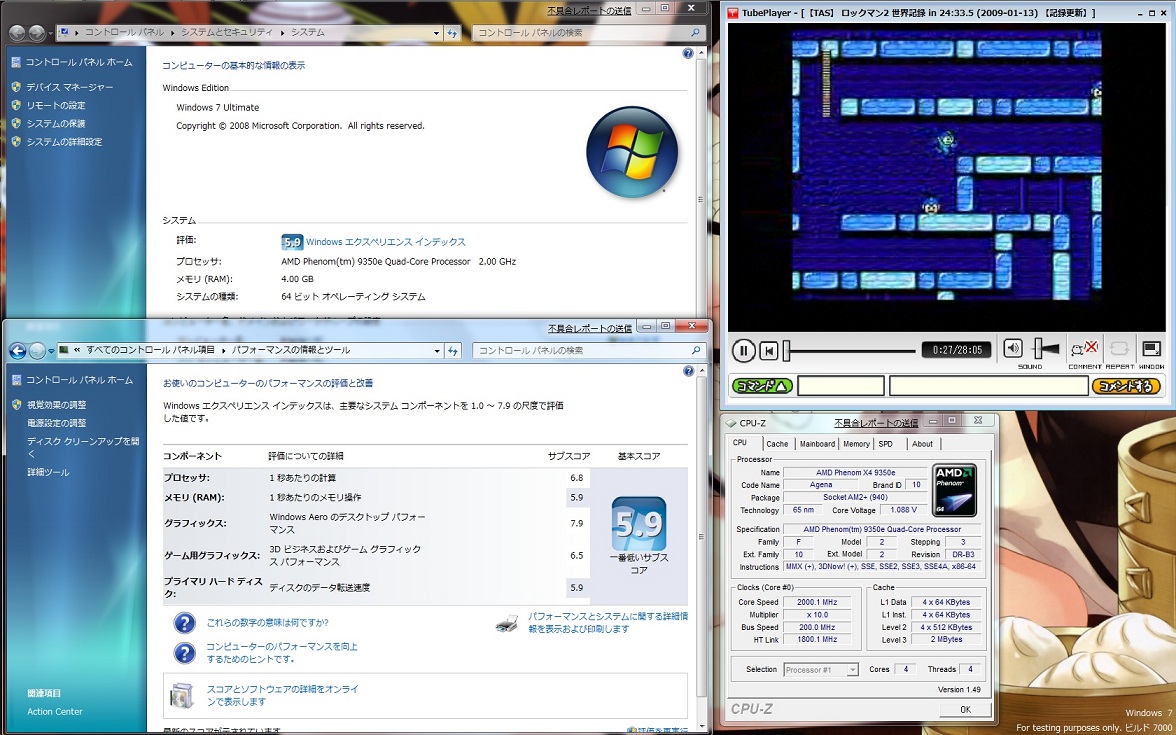Screen dimensions: 1176x735
Task: Expand the arrow after コントロール パネル breadcrumb in the System window
Action: [172, 33]
